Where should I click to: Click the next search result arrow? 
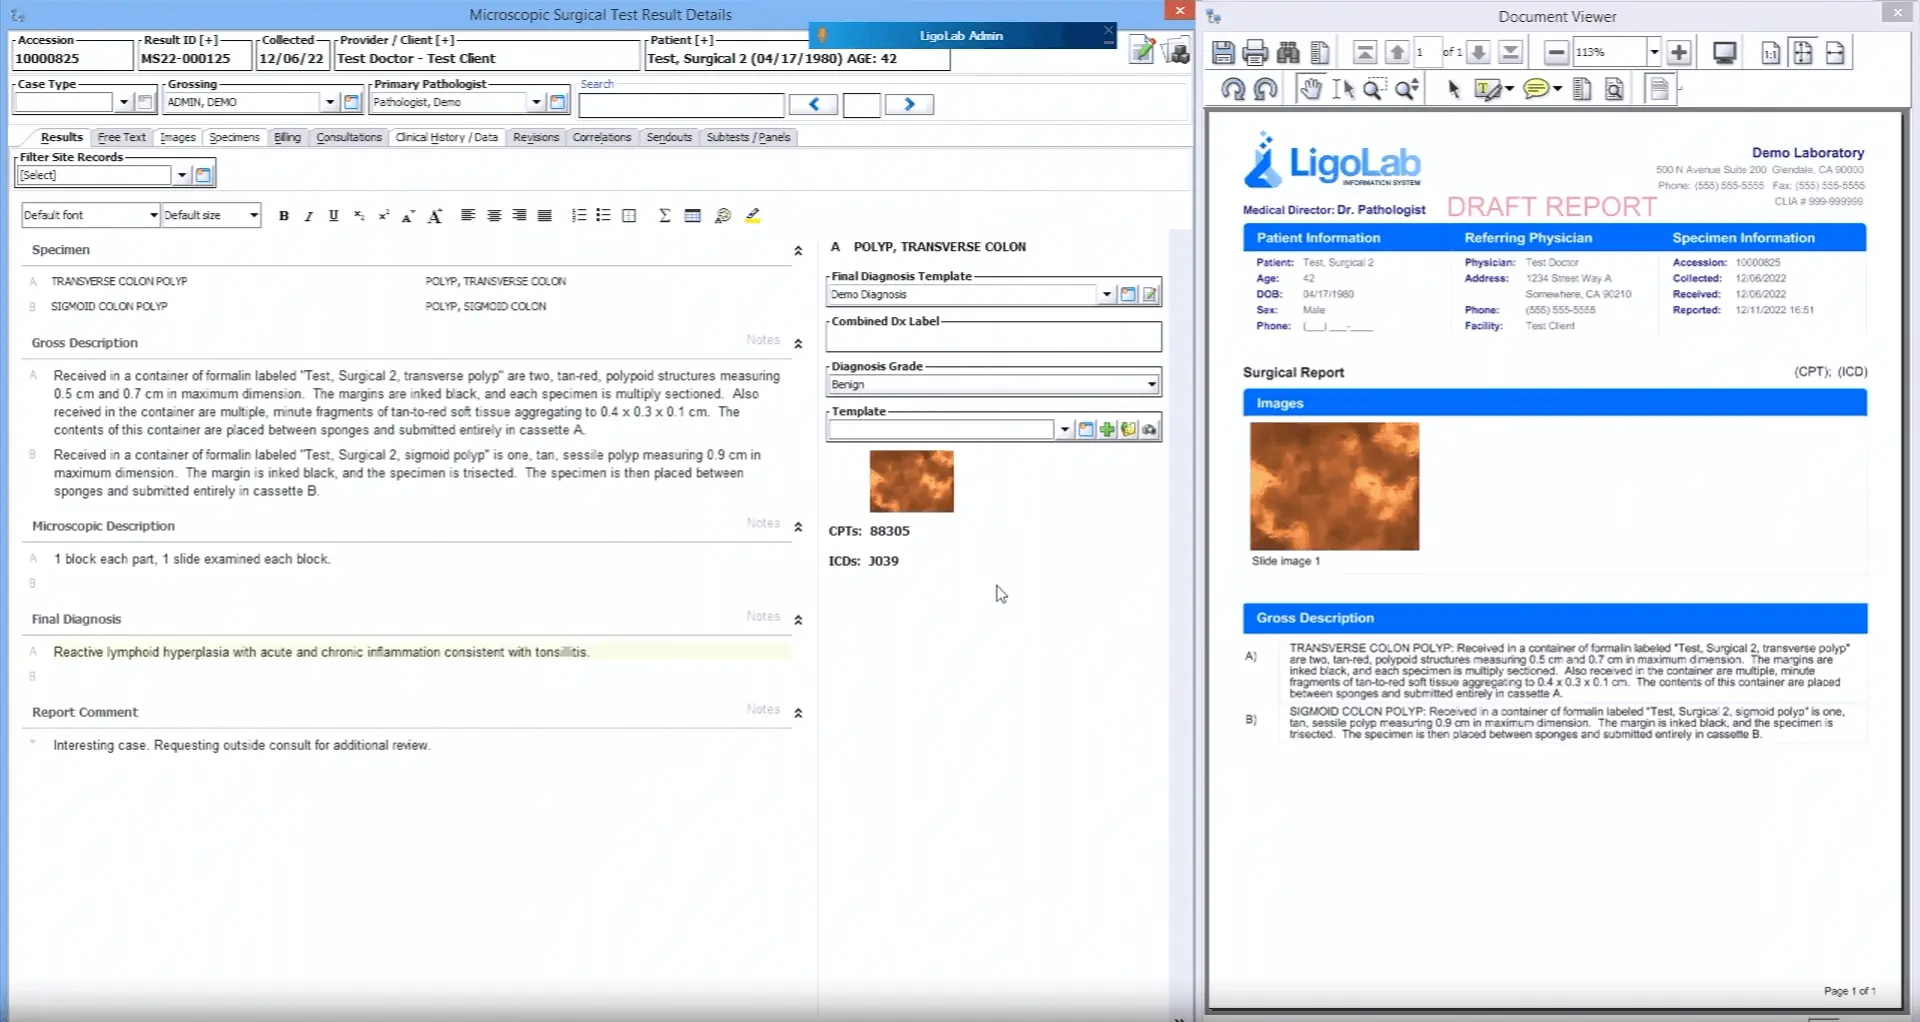pos(909,104)
